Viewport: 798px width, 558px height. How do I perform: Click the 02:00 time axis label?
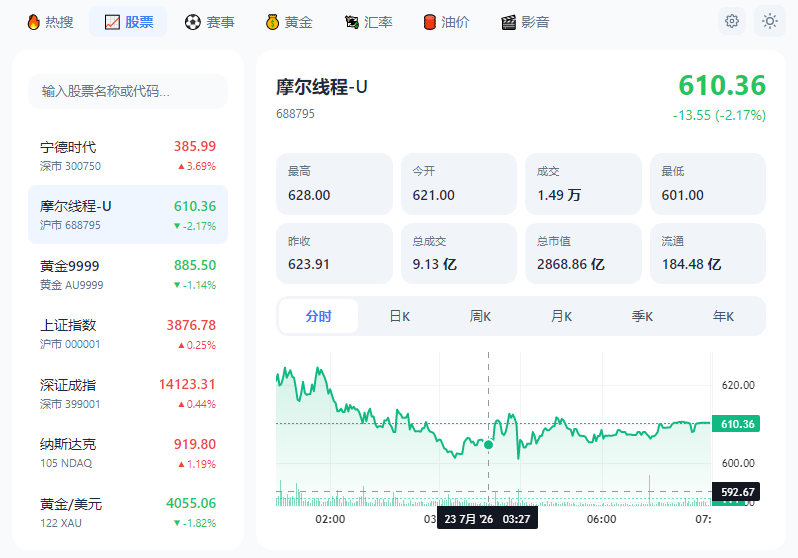(x=330, y=519)
